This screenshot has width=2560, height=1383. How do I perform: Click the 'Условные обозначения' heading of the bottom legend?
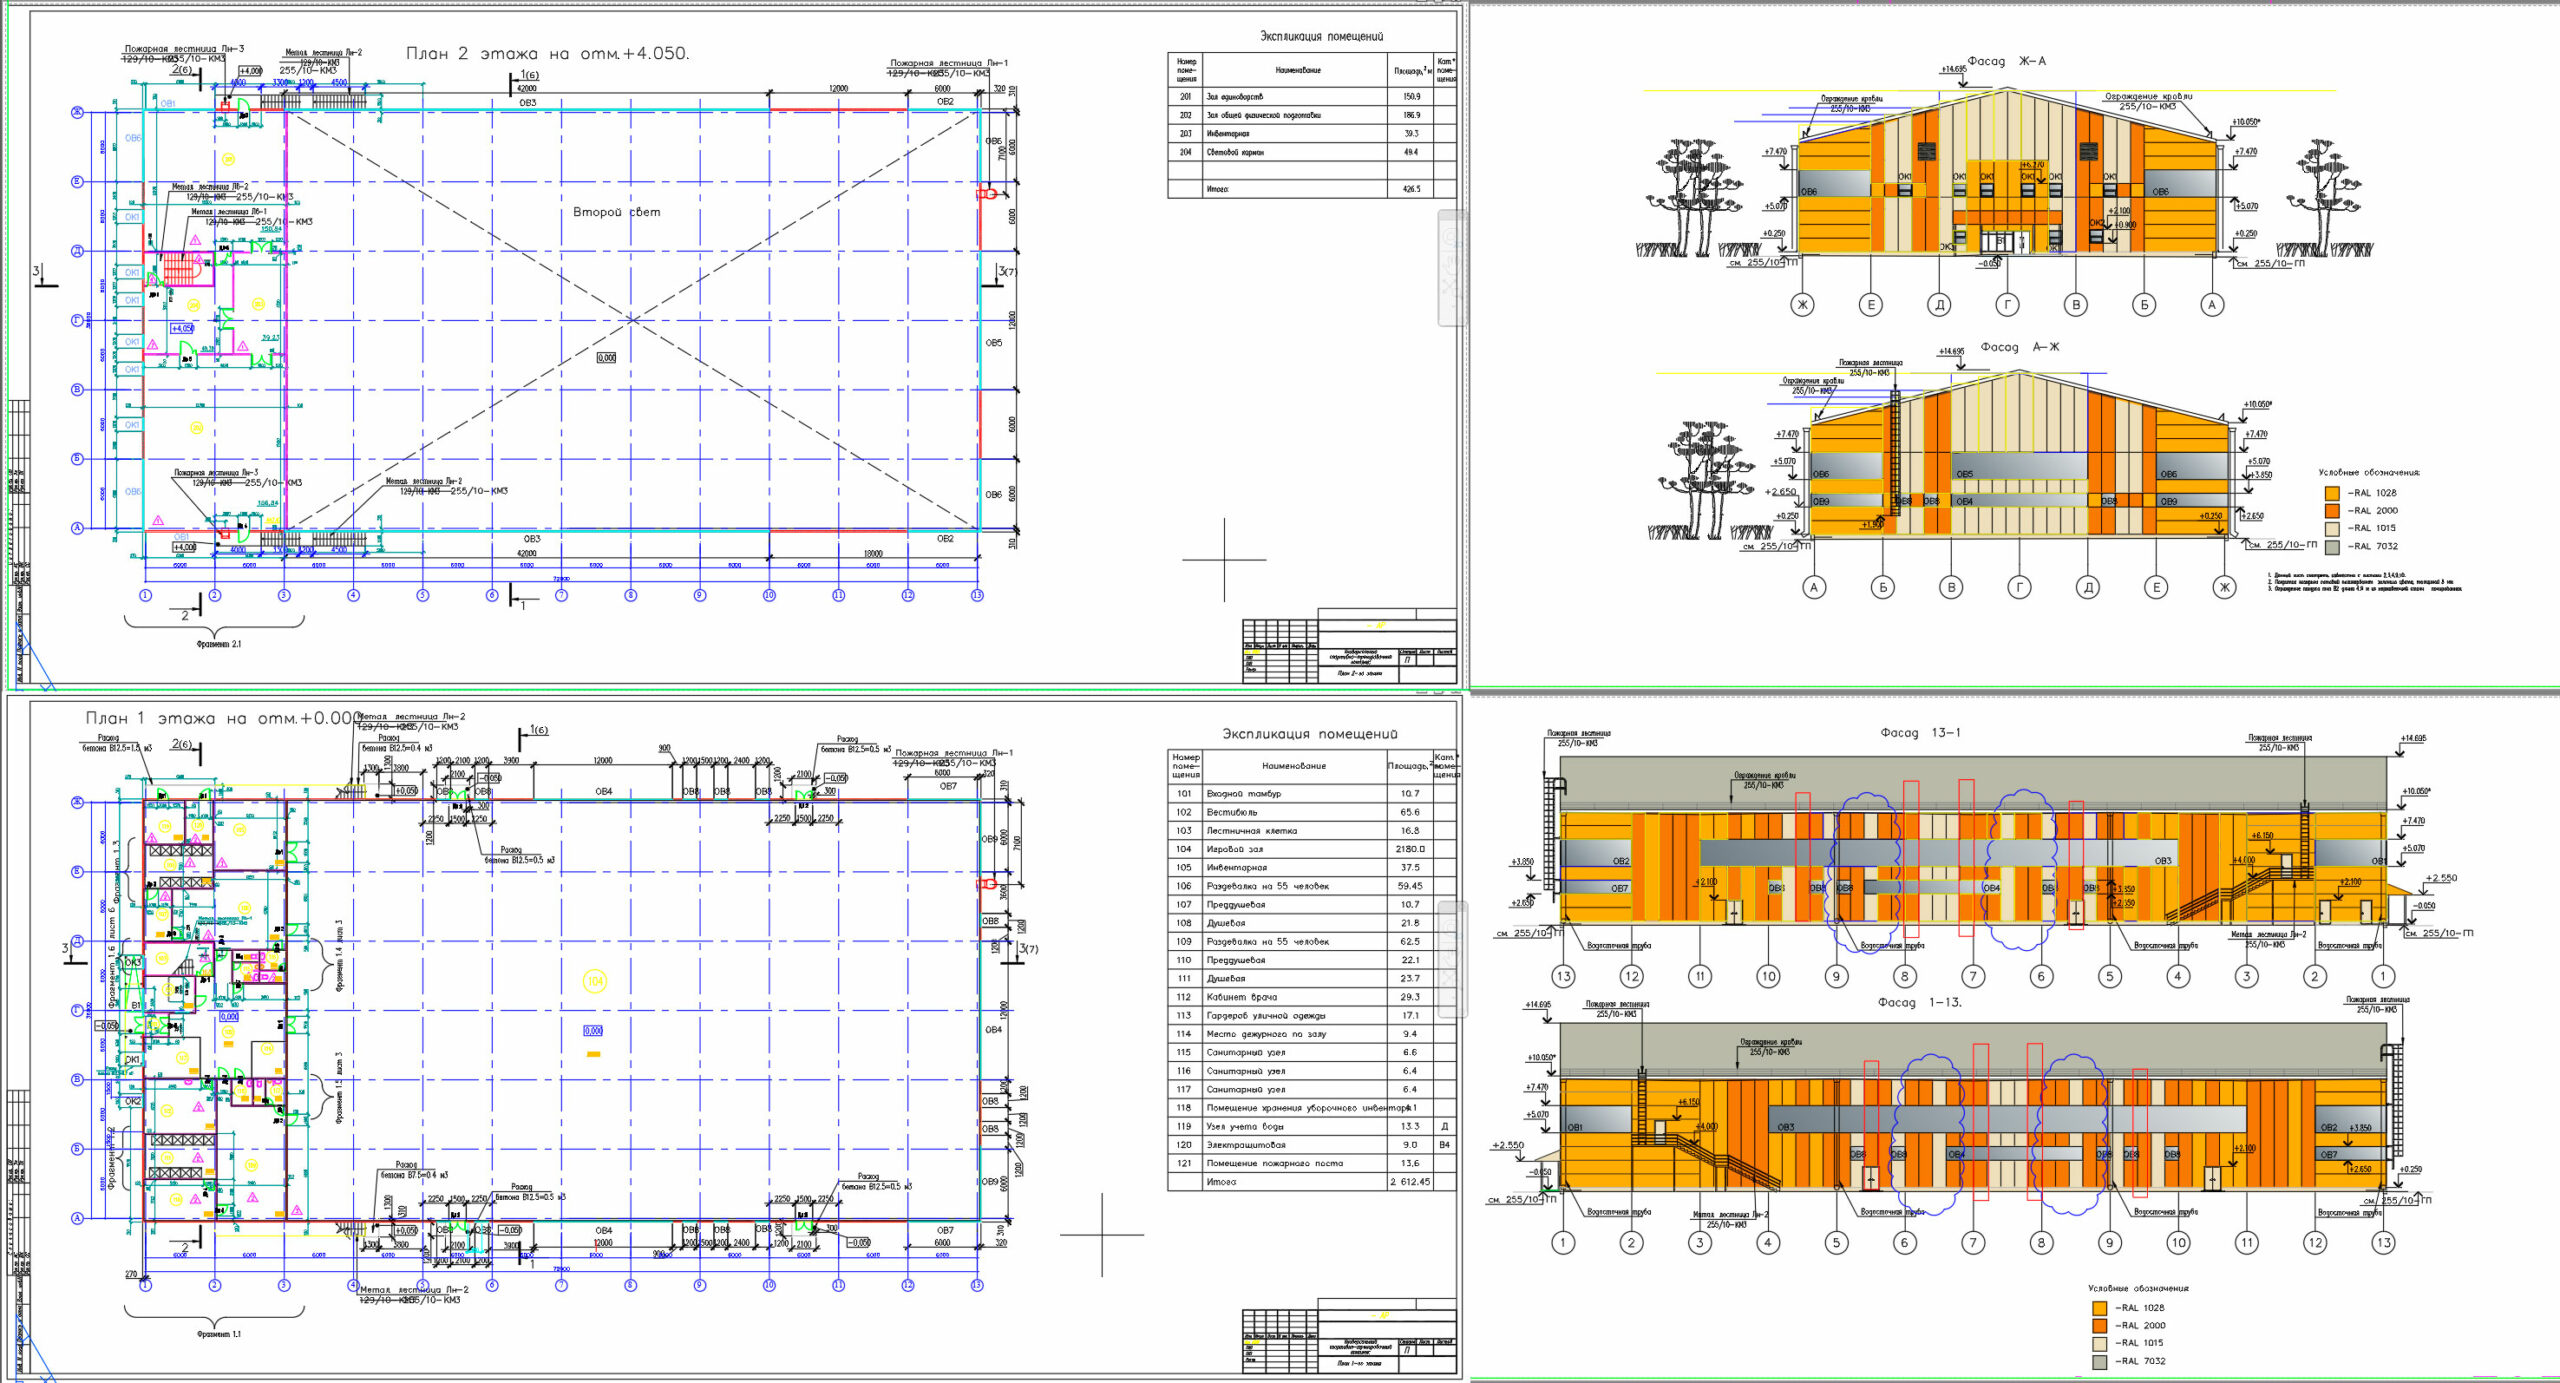pos(2138,1288)
